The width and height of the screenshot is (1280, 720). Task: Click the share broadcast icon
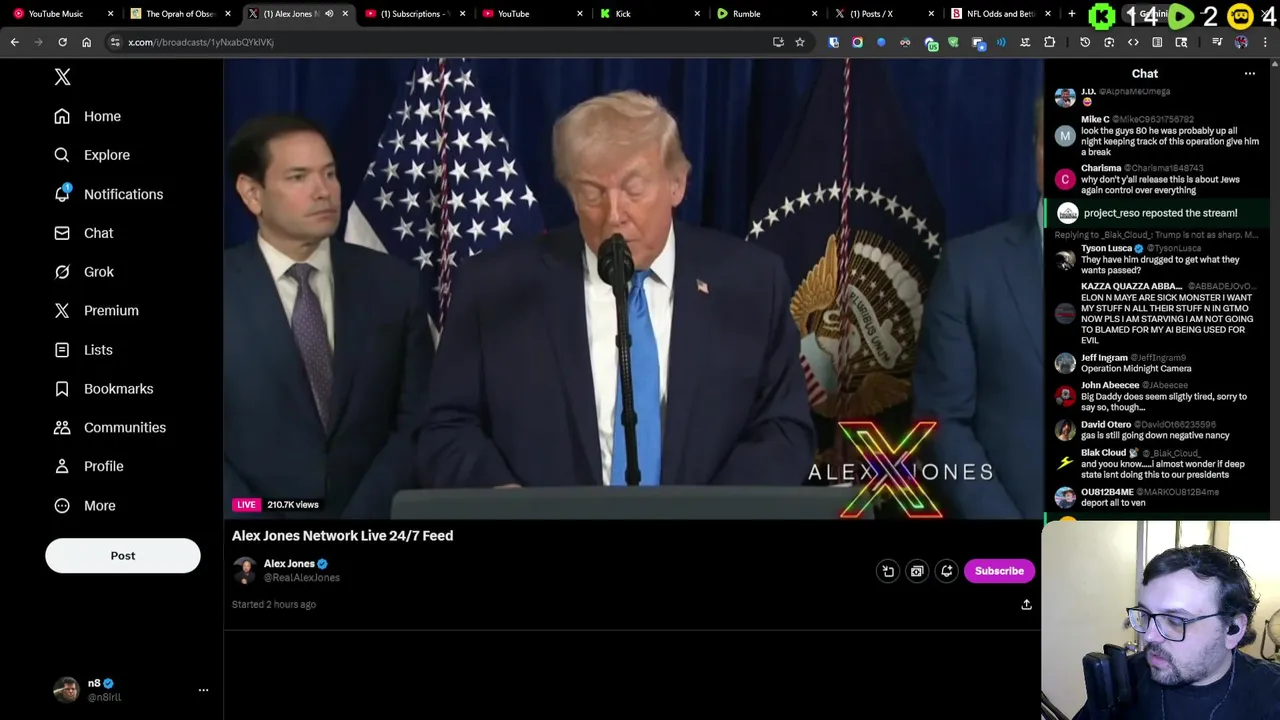[1026, 605]
